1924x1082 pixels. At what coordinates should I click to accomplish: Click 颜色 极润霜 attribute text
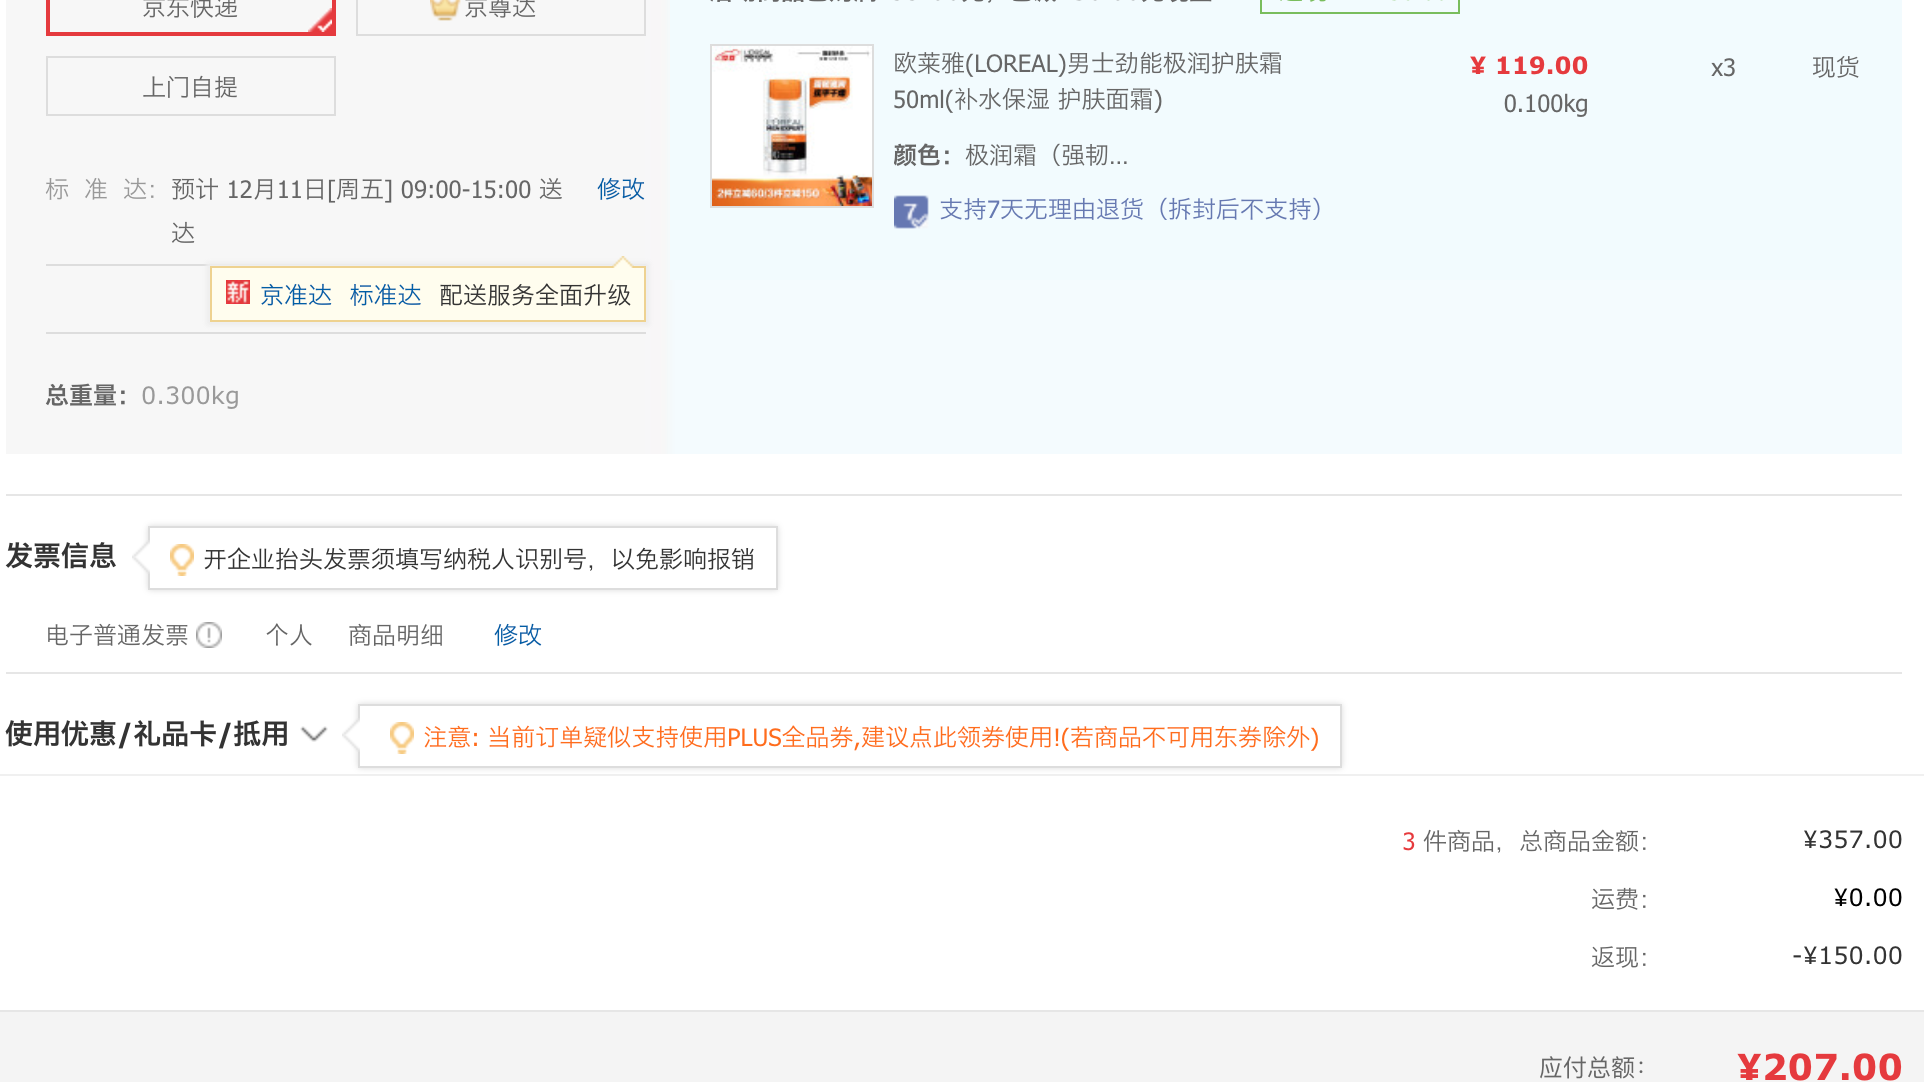coord(1010,155)
